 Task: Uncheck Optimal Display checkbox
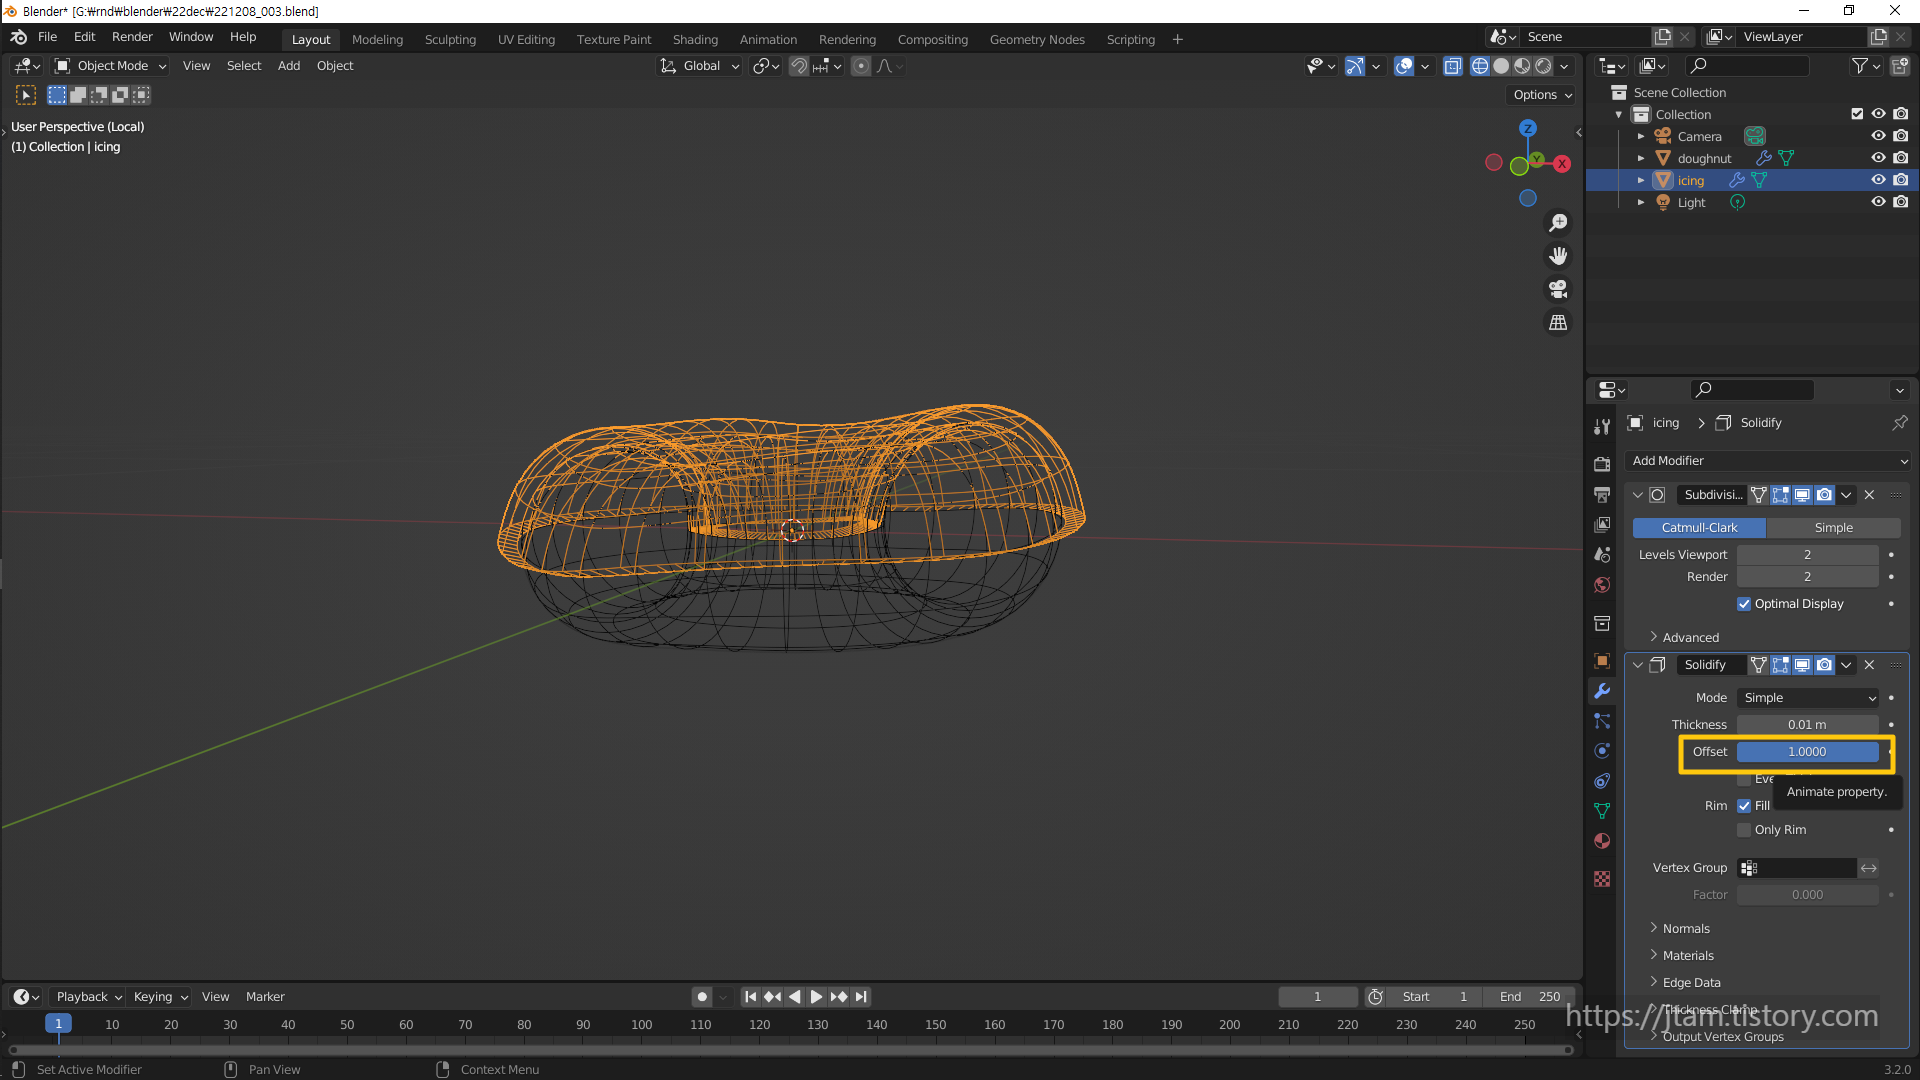coord(1744,604)
